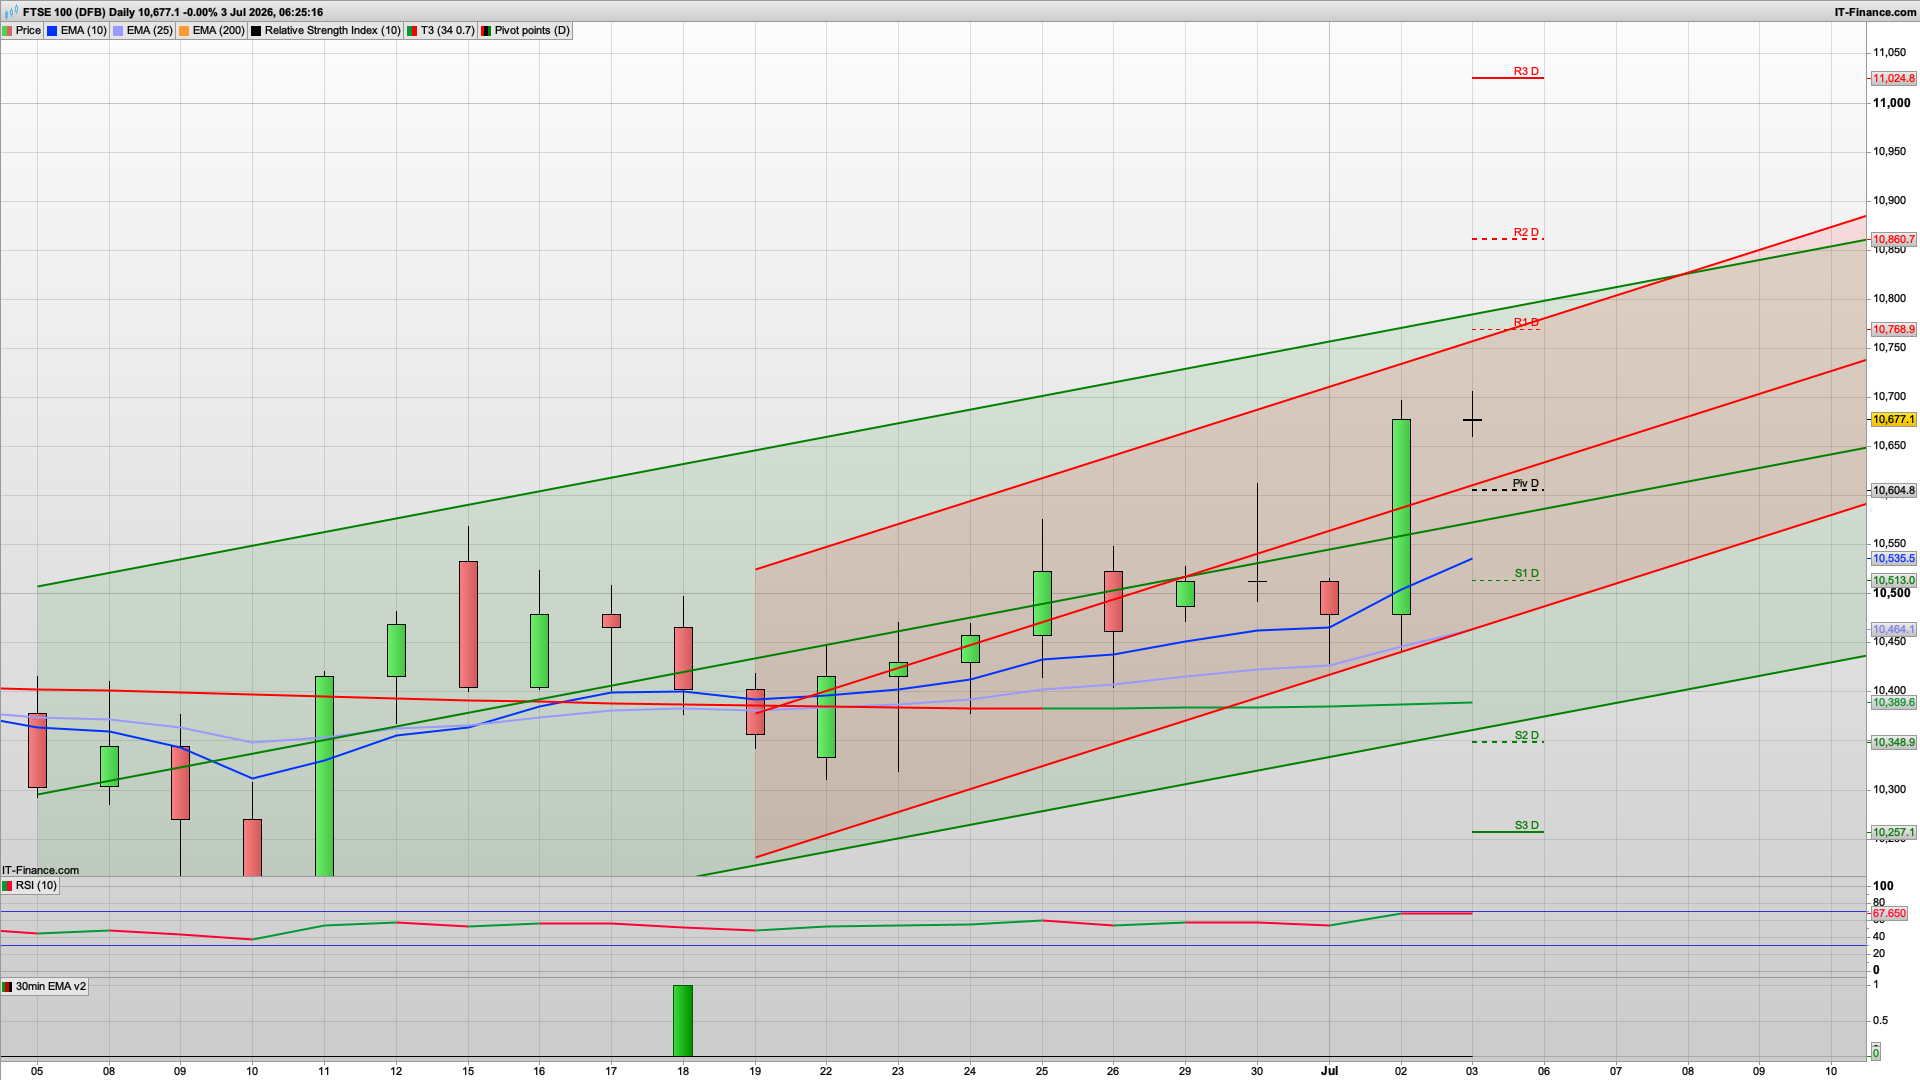Click the 11 date label on time axis
The width and height of the screenshot is (1920, 1080).
coord(324,1071)
